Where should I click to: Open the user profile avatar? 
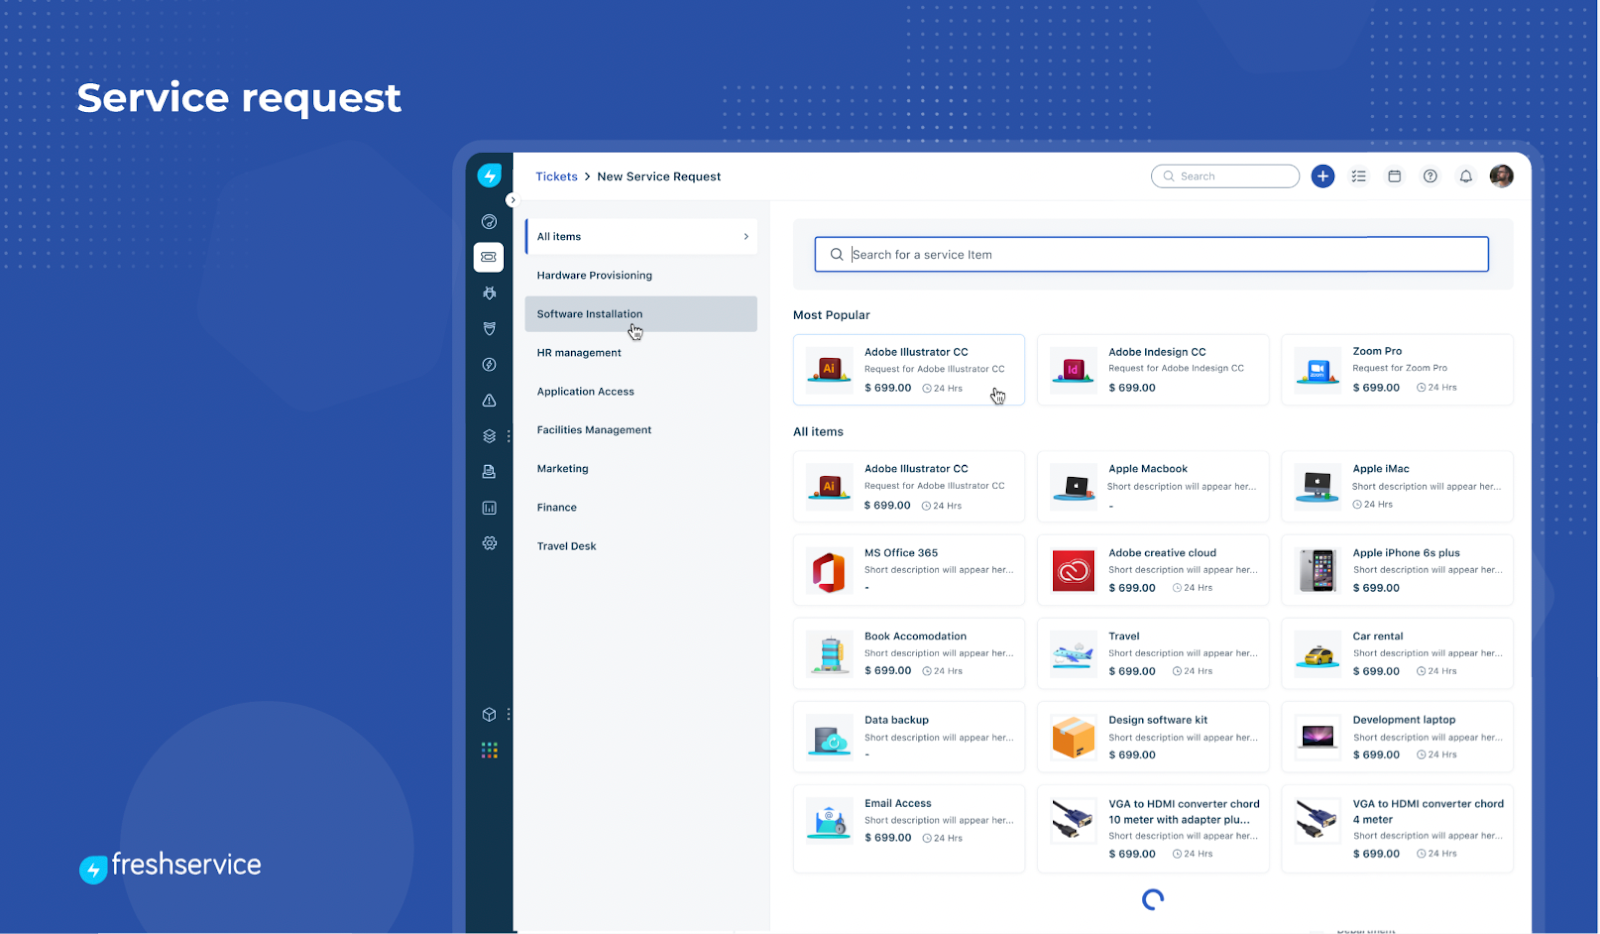[1501, 176]
